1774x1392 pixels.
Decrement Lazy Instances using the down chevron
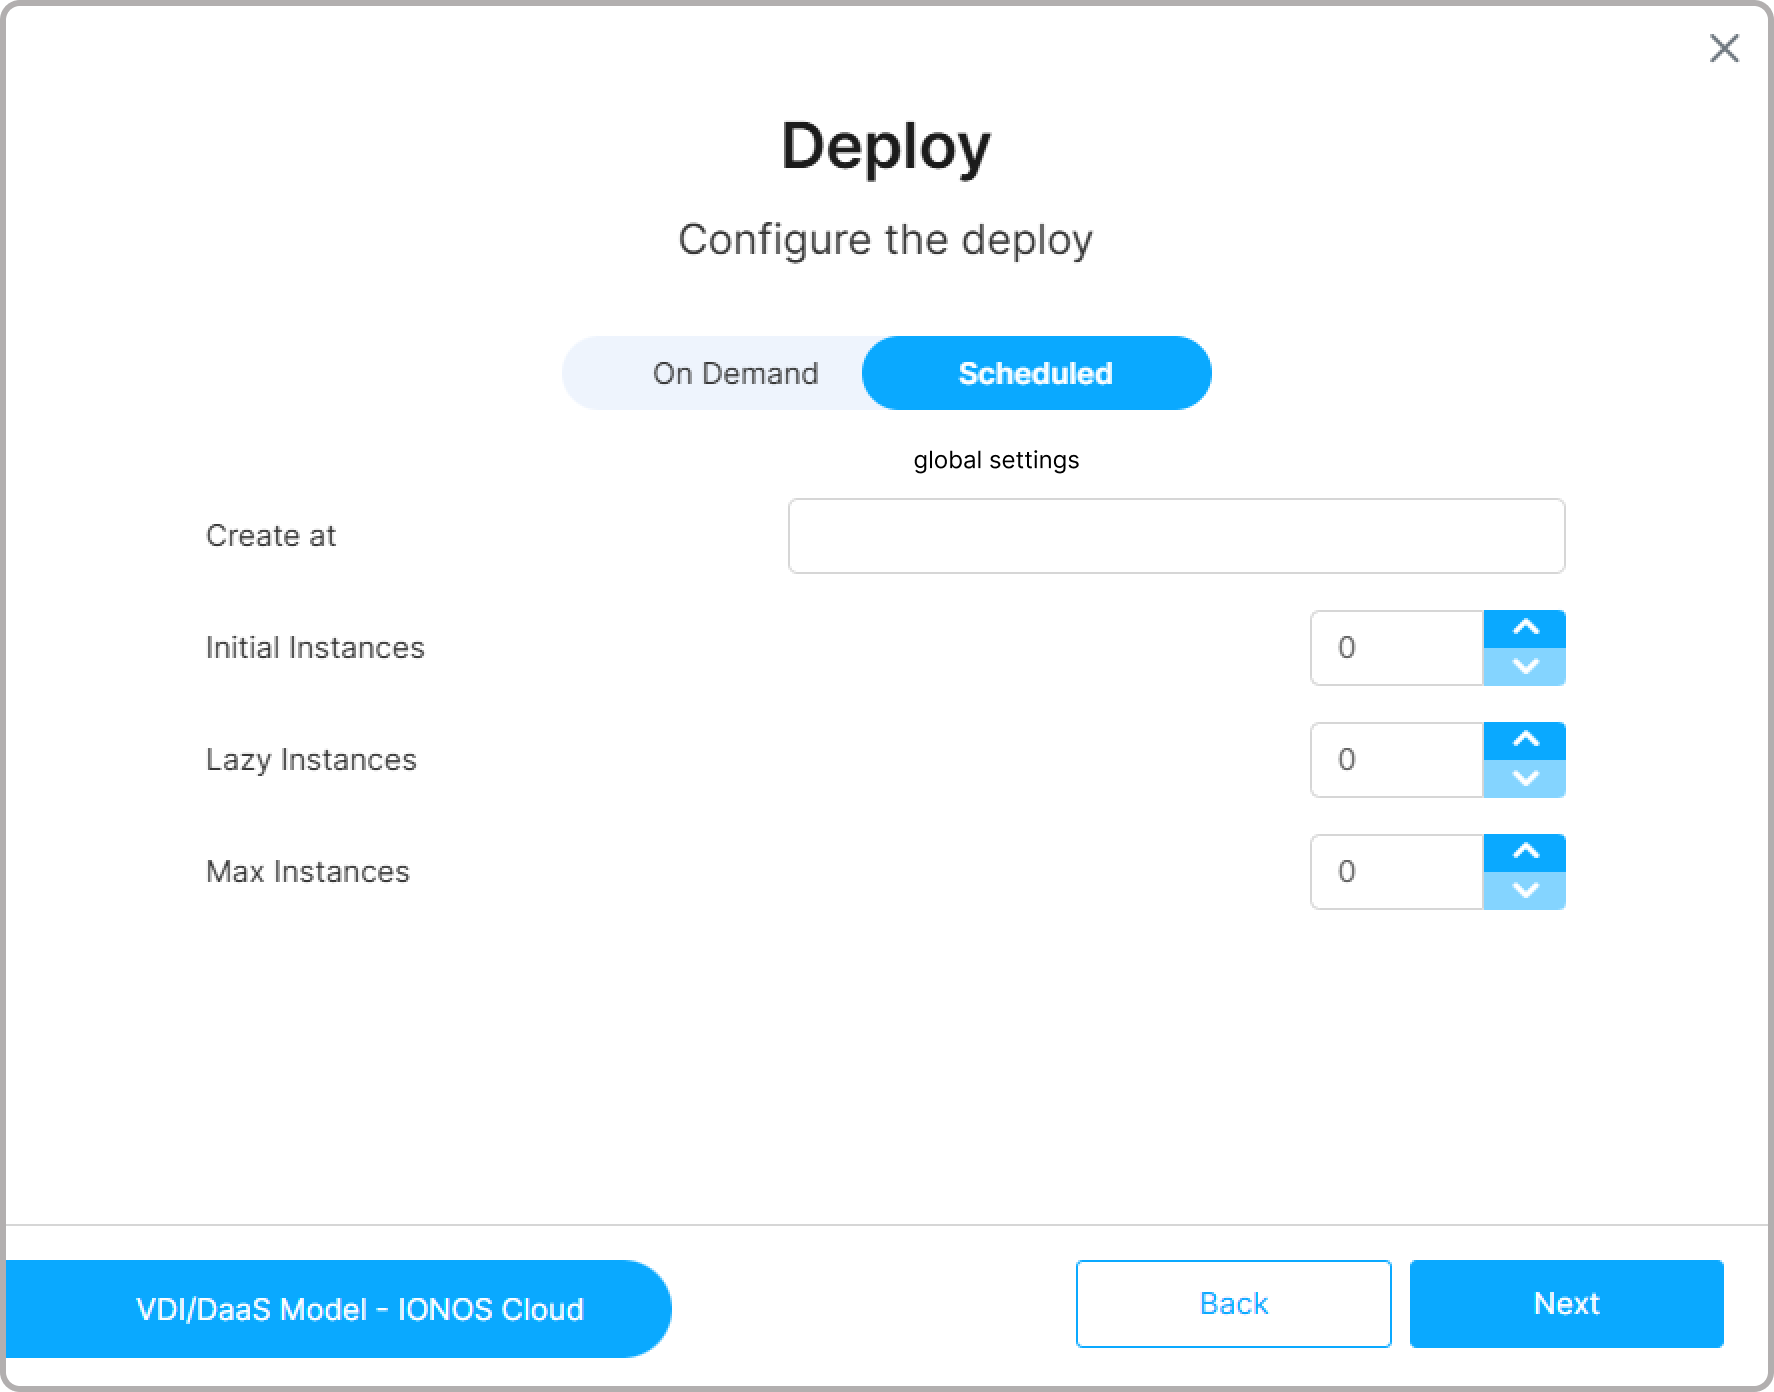(1524, 779)
